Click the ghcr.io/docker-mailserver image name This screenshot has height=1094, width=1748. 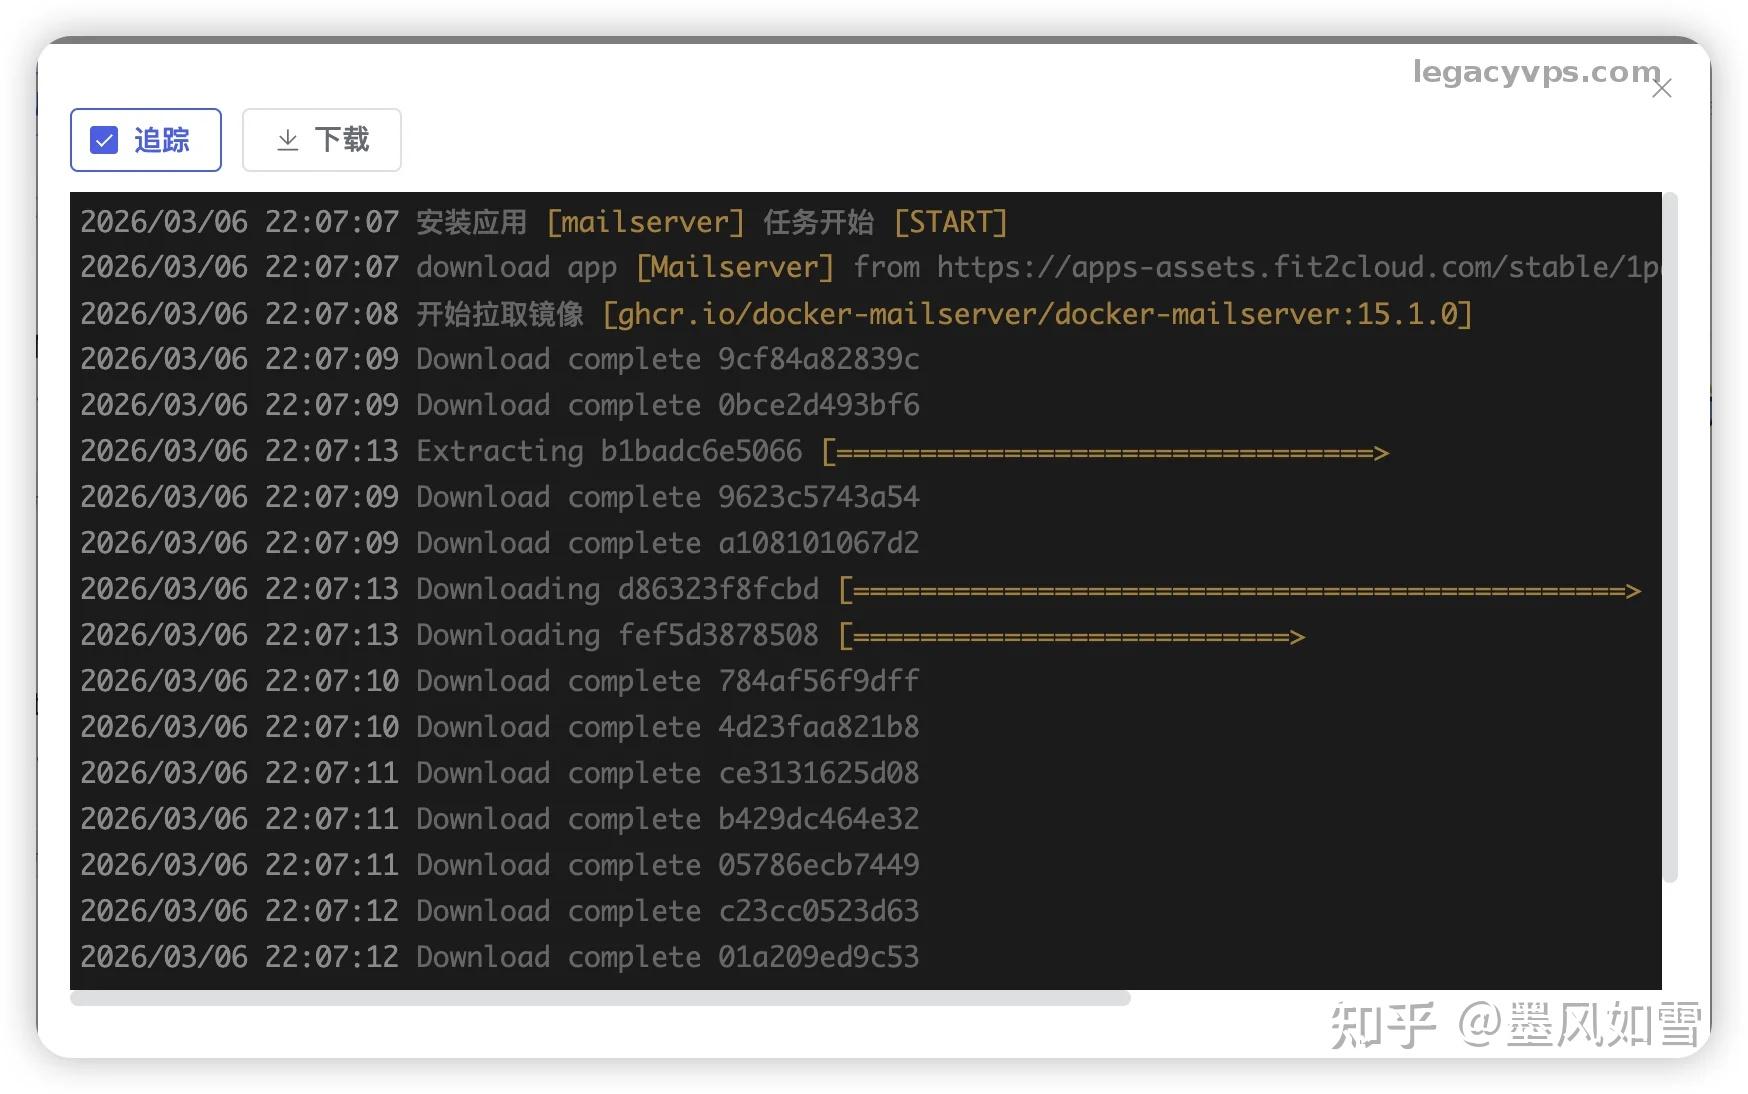coord(1038,314)
